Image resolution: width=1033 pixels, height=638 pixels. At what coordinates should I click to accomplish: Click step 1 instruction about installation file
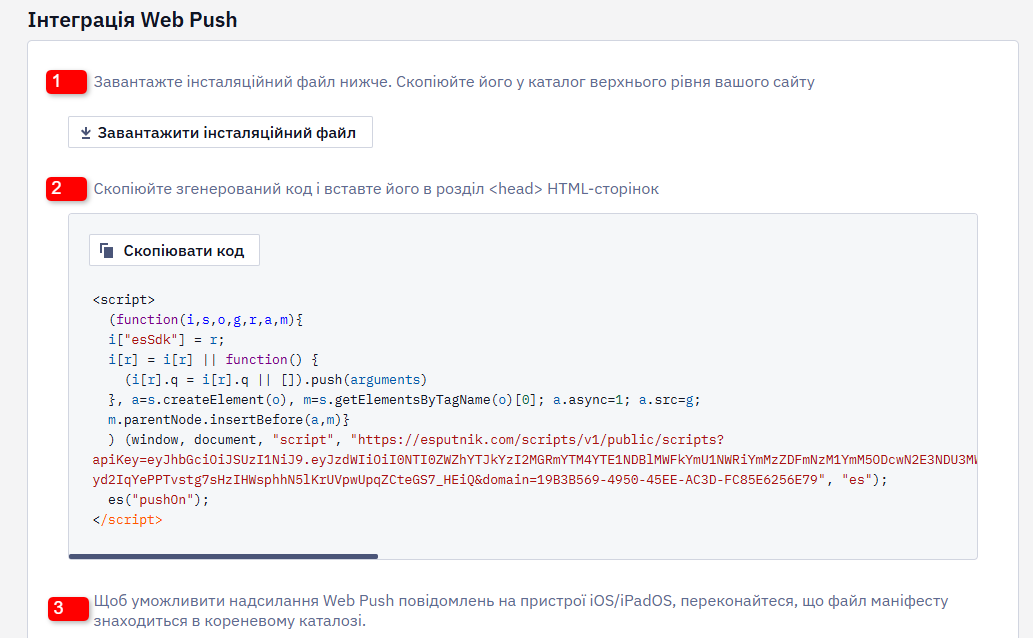pyautogui.click(x=454, y=82)
